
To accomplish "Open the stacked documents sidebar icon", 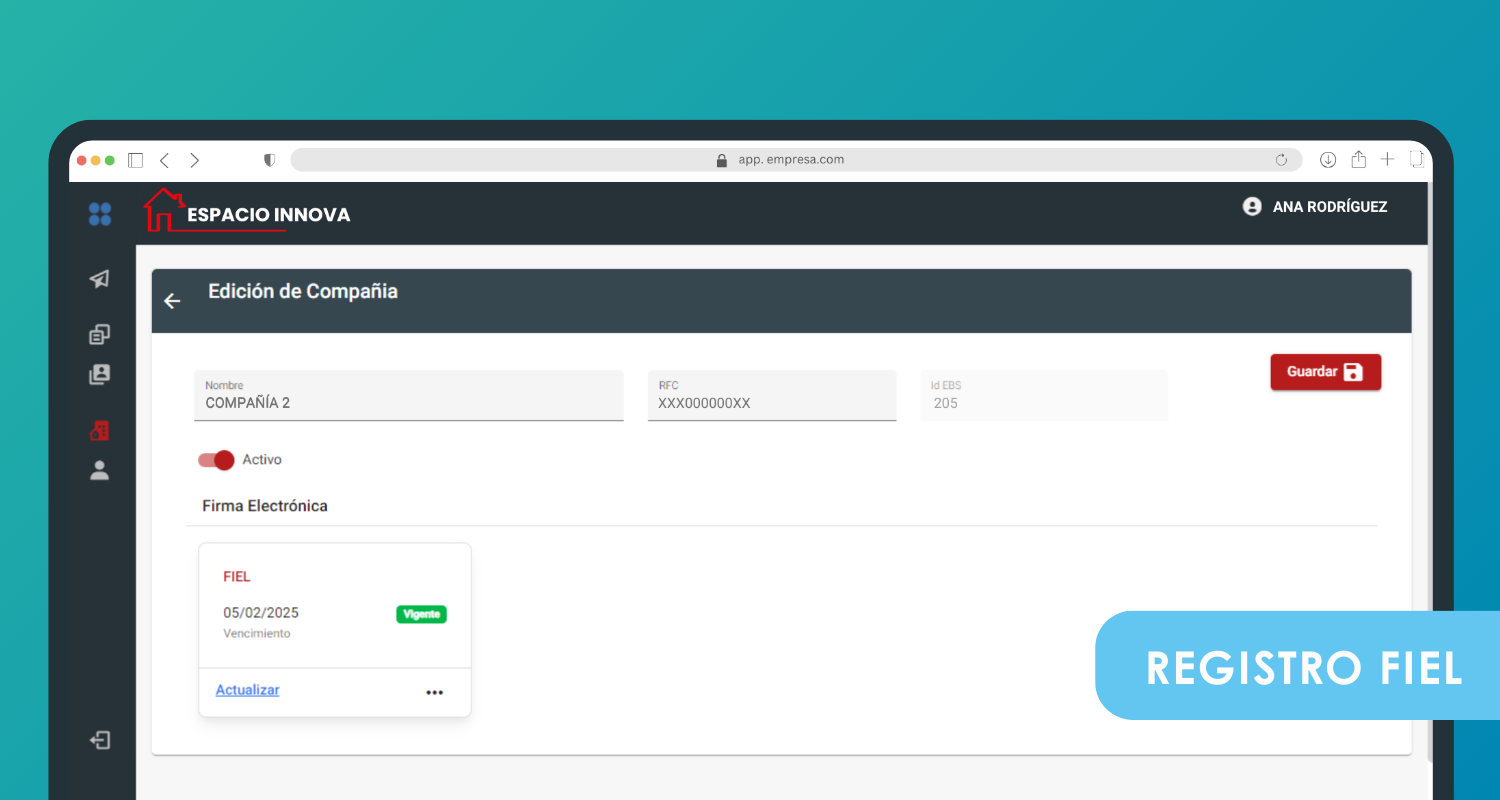I will click(99, 334).
